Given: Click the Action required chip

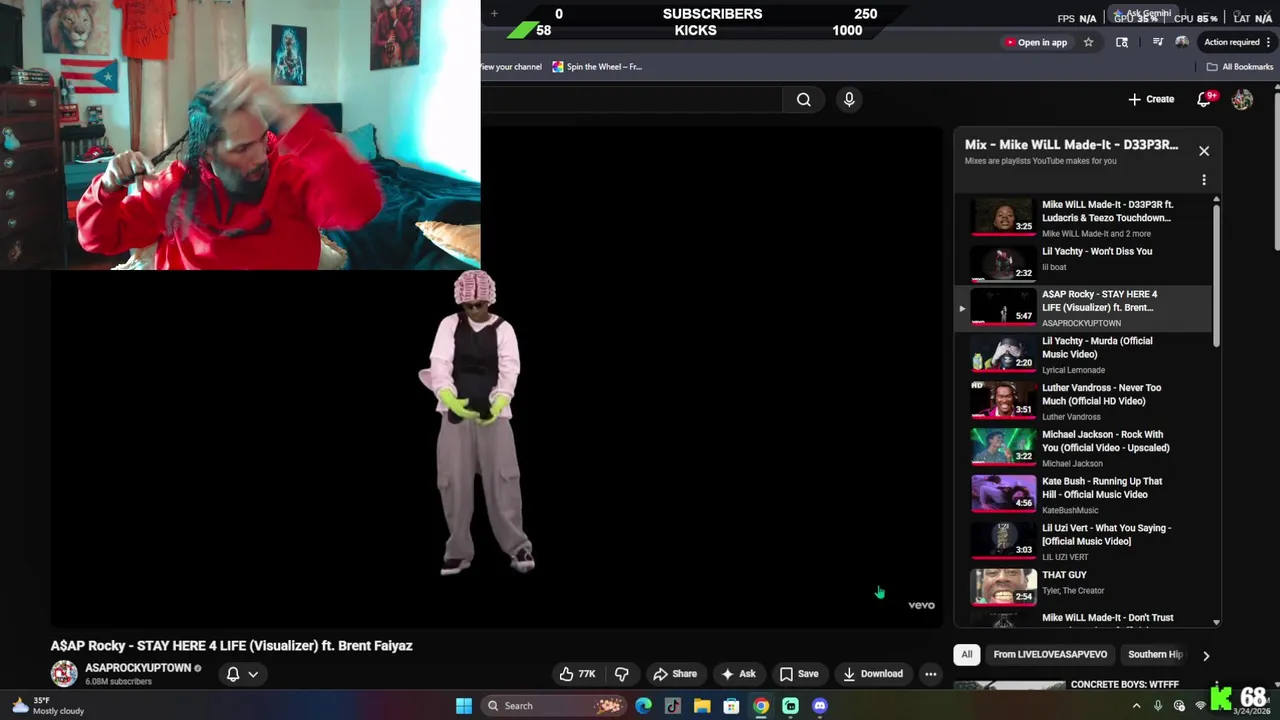Looking at the screenshot, I should click(1230, 42).
